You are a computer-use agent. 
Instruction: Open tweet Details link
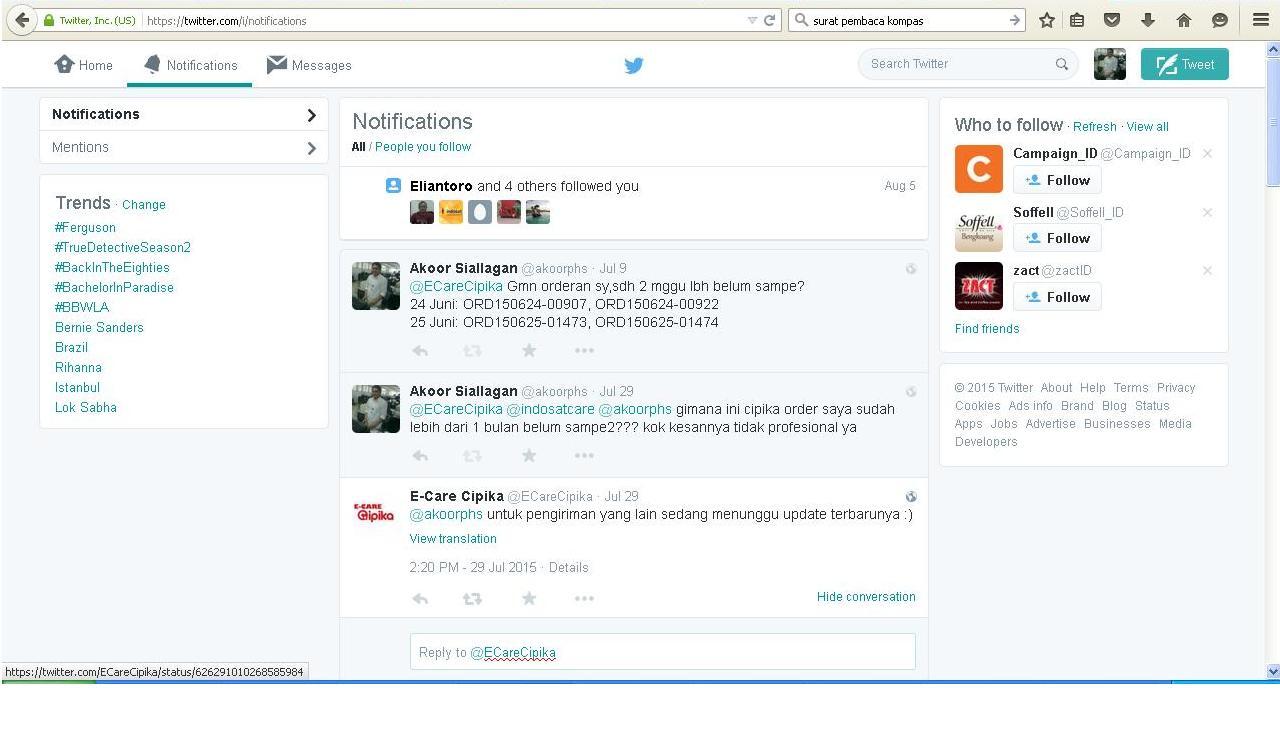click(568, 567)
